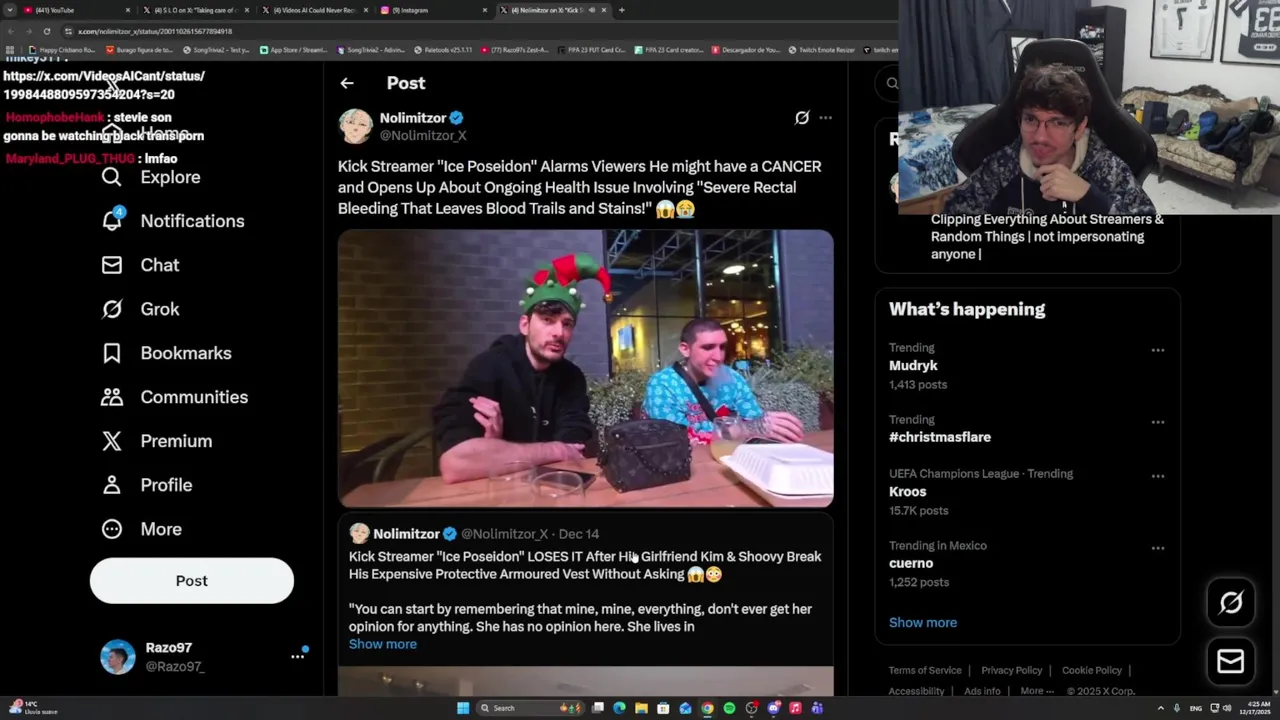Screen dimensions: 1280x720
Task: Expand system tray hidden icons chevron
Action: (1161, 708)
